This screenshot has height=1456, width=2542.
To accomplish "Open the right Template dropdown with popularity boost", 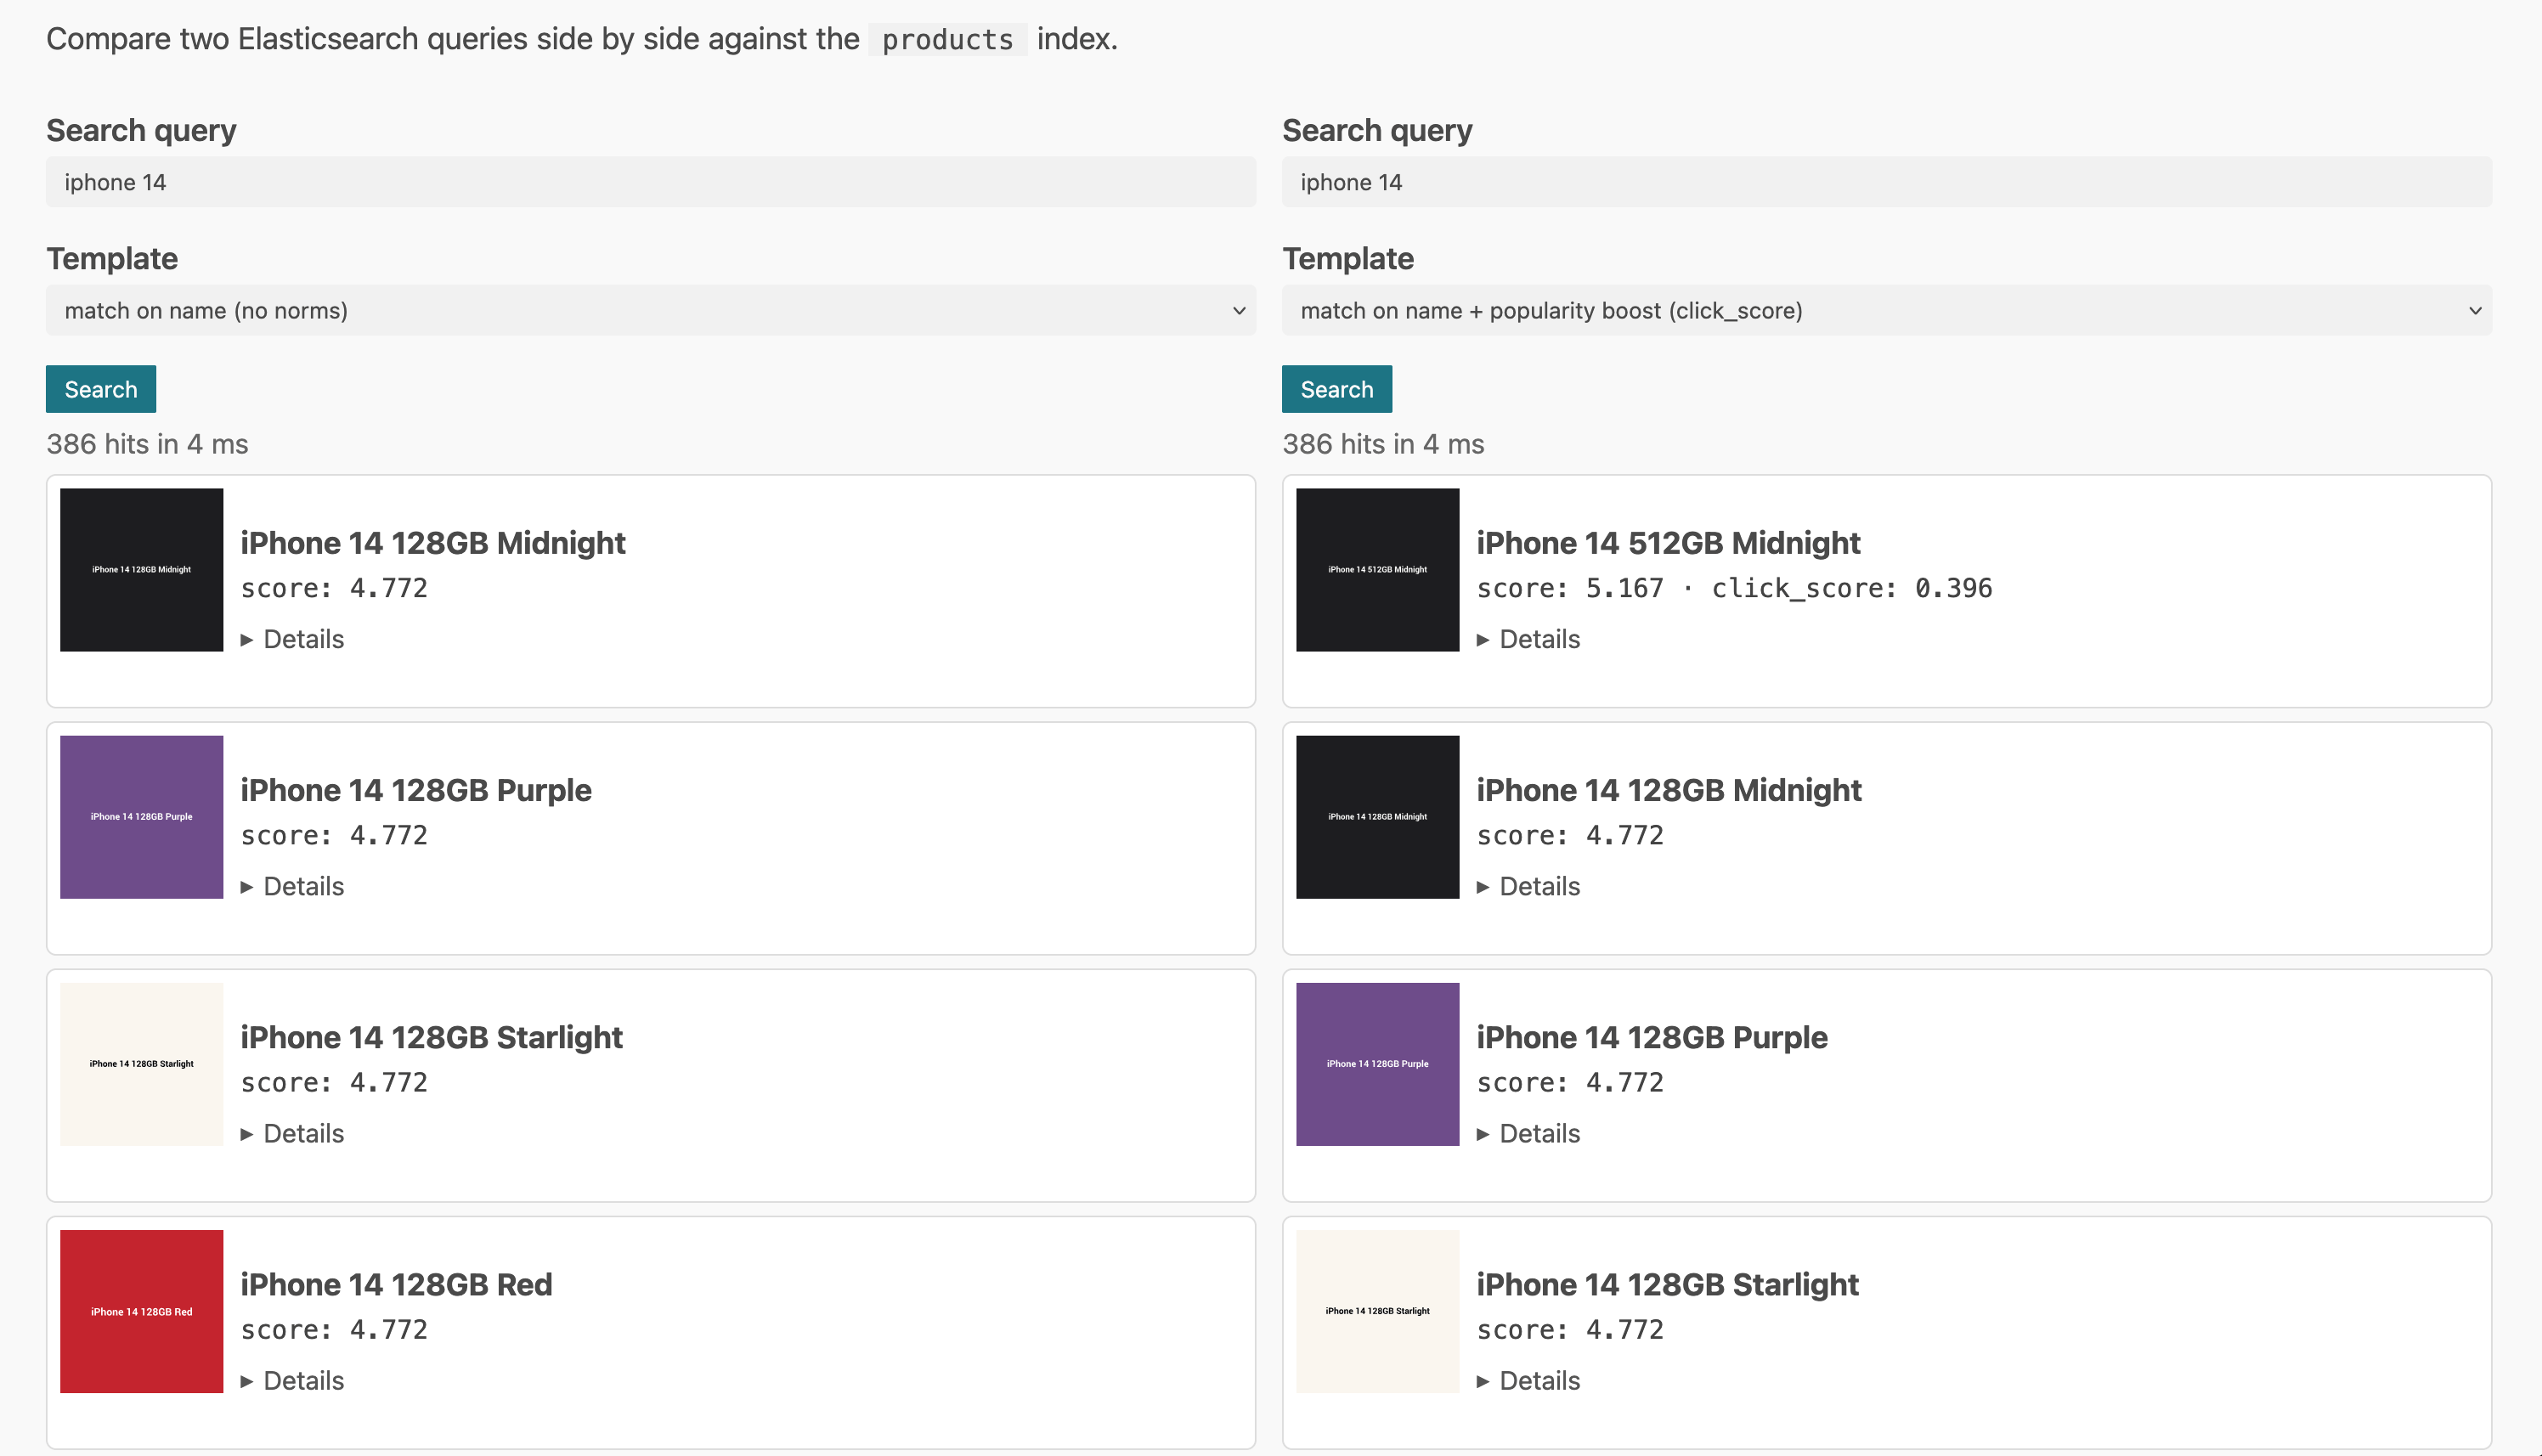I will [1886, 310].
